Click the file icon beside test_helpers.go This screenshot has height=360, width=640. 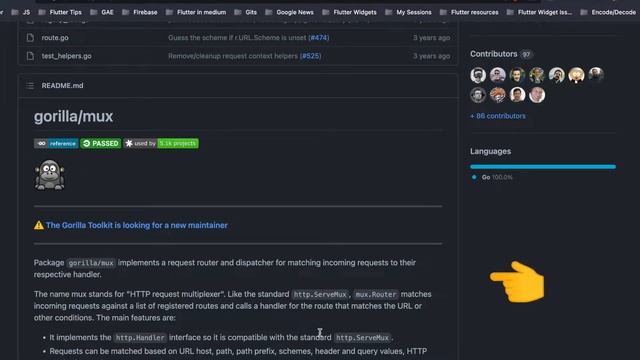tap(30, 56)
